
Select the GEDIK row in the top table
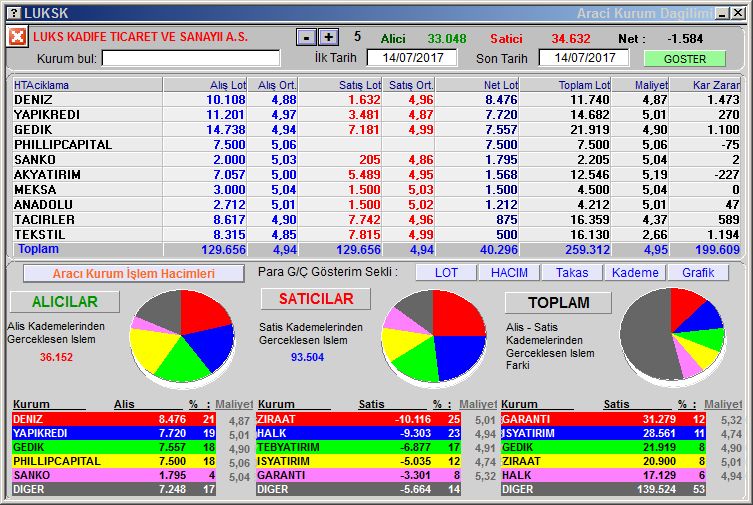tap(376, 130)
